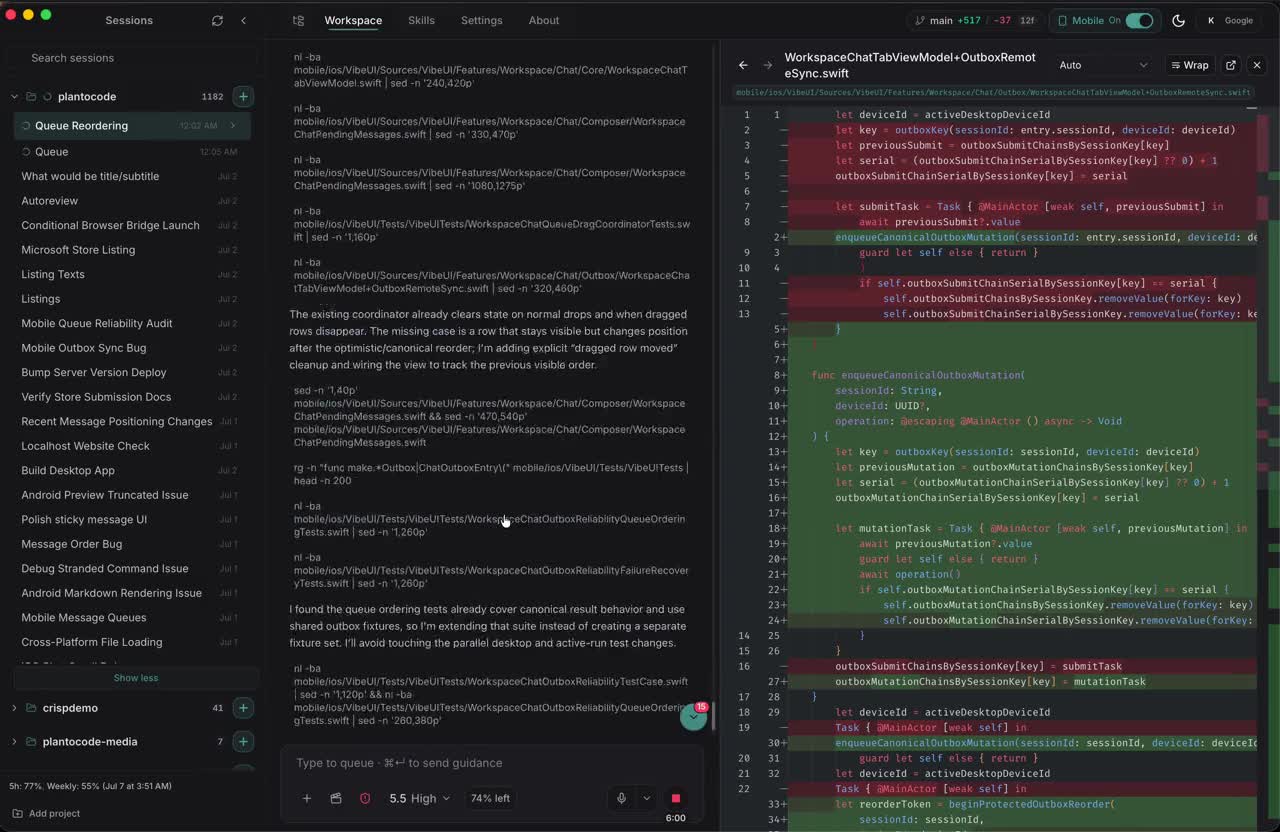Open the Auto language dropdown
Image resolution: width=1280 pixels, height=832 pixels.
point(1104,65)
